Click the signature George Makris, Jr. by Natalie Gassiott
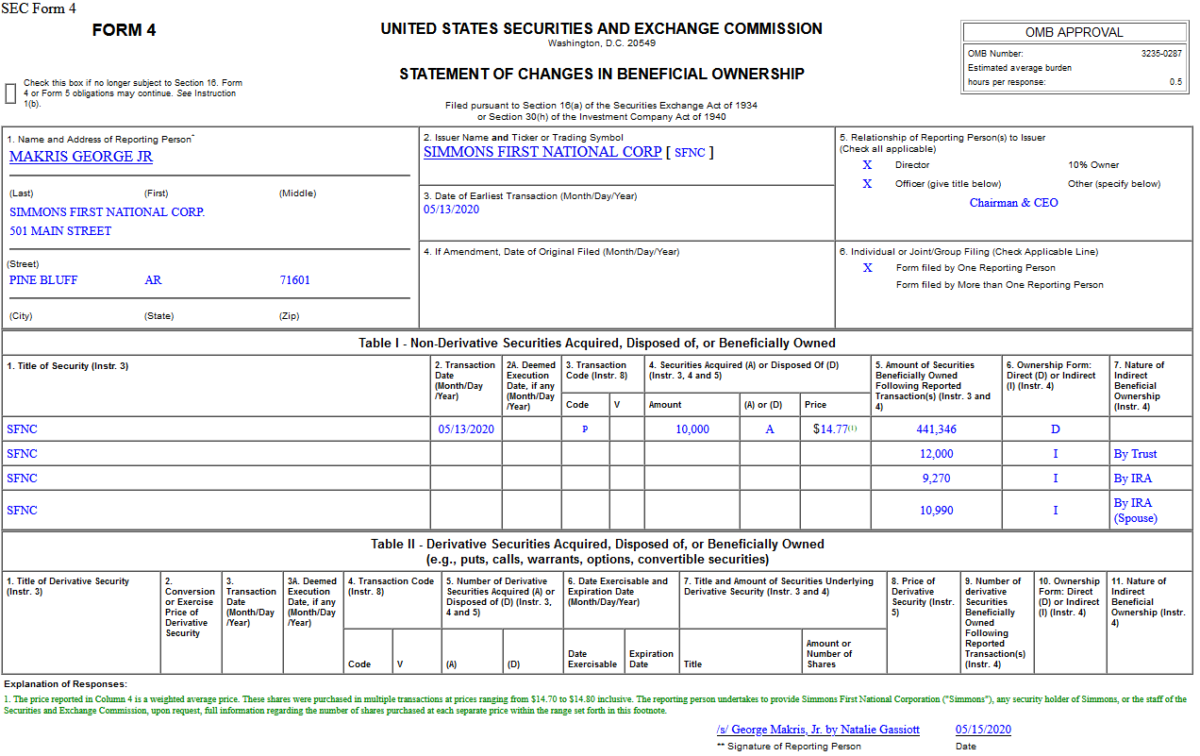 818,730
